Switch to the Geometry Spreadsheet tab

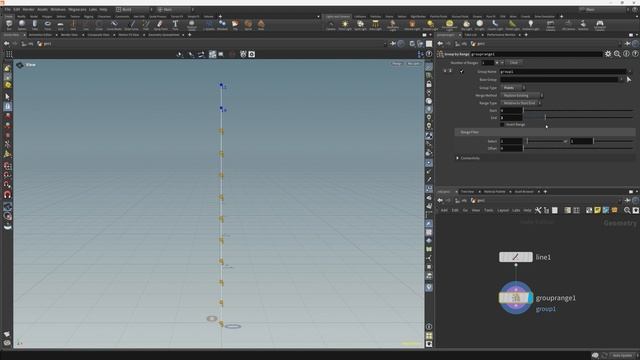point(164,35)
